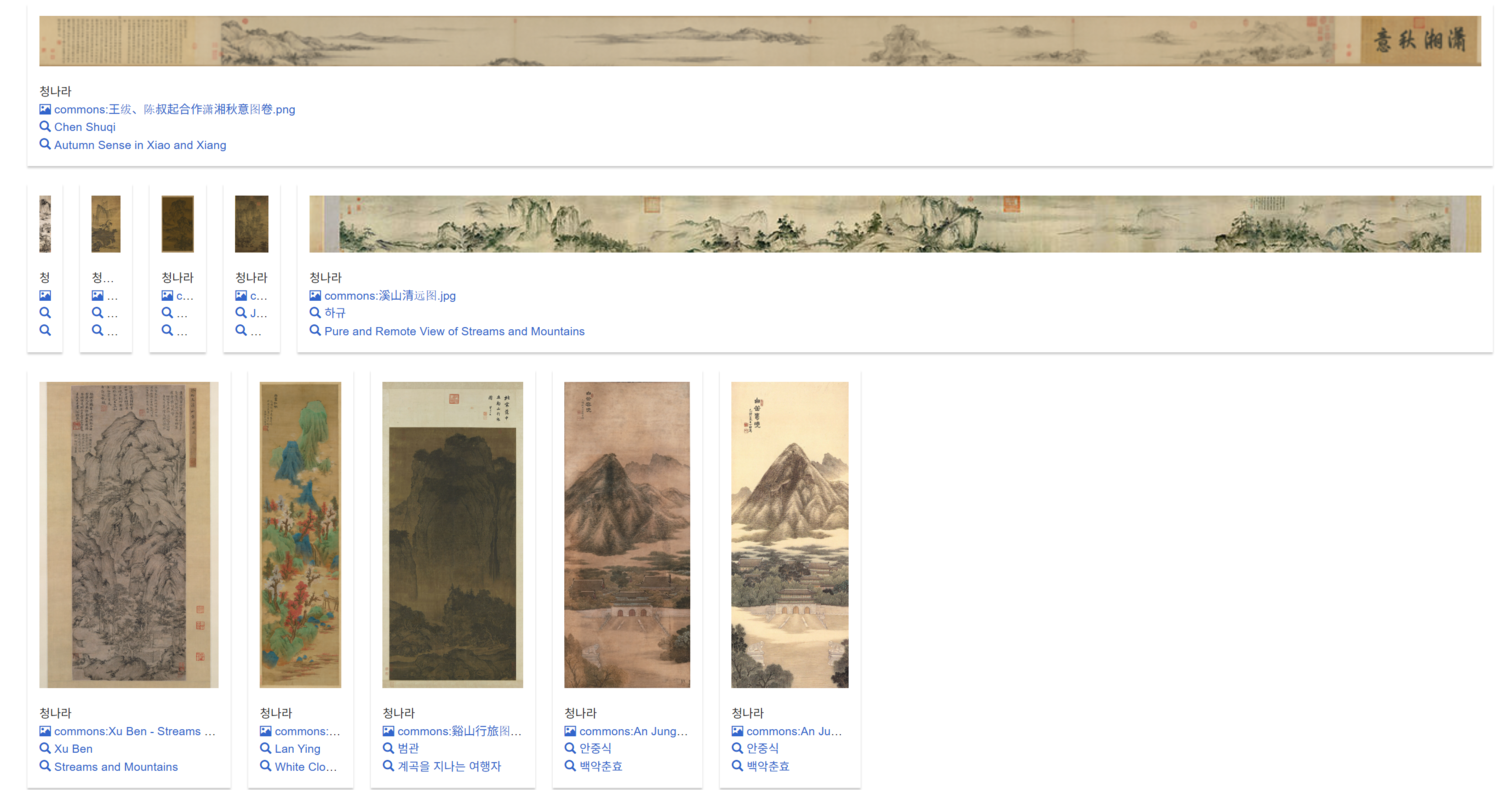
Task: Follow the Chen Shuqi link
Action: point(85,127)
